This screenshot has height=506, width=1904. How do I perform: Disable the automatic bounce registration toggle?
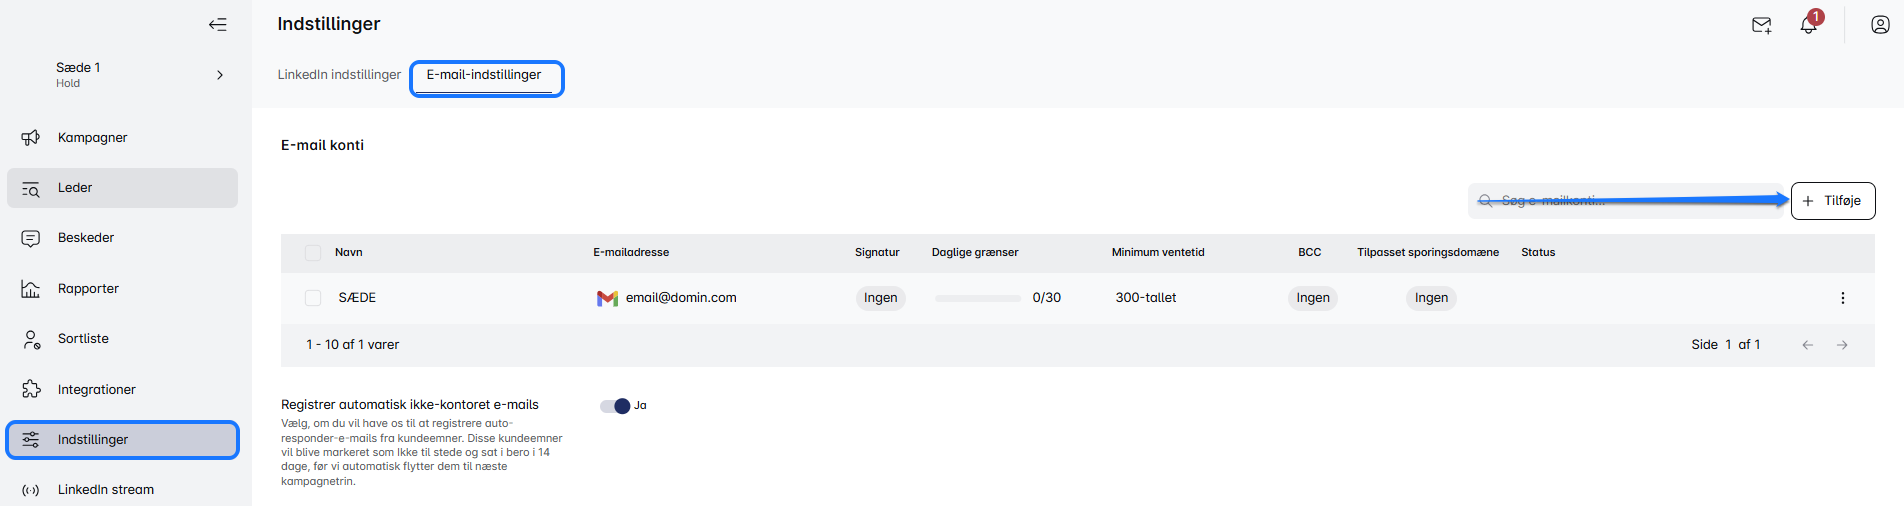616,406
